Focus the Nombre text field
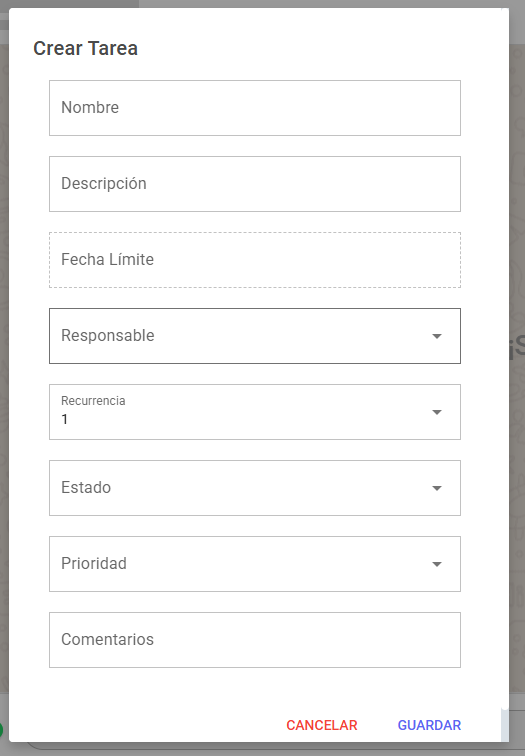525x756 pixels. click(x=255, y=108)
